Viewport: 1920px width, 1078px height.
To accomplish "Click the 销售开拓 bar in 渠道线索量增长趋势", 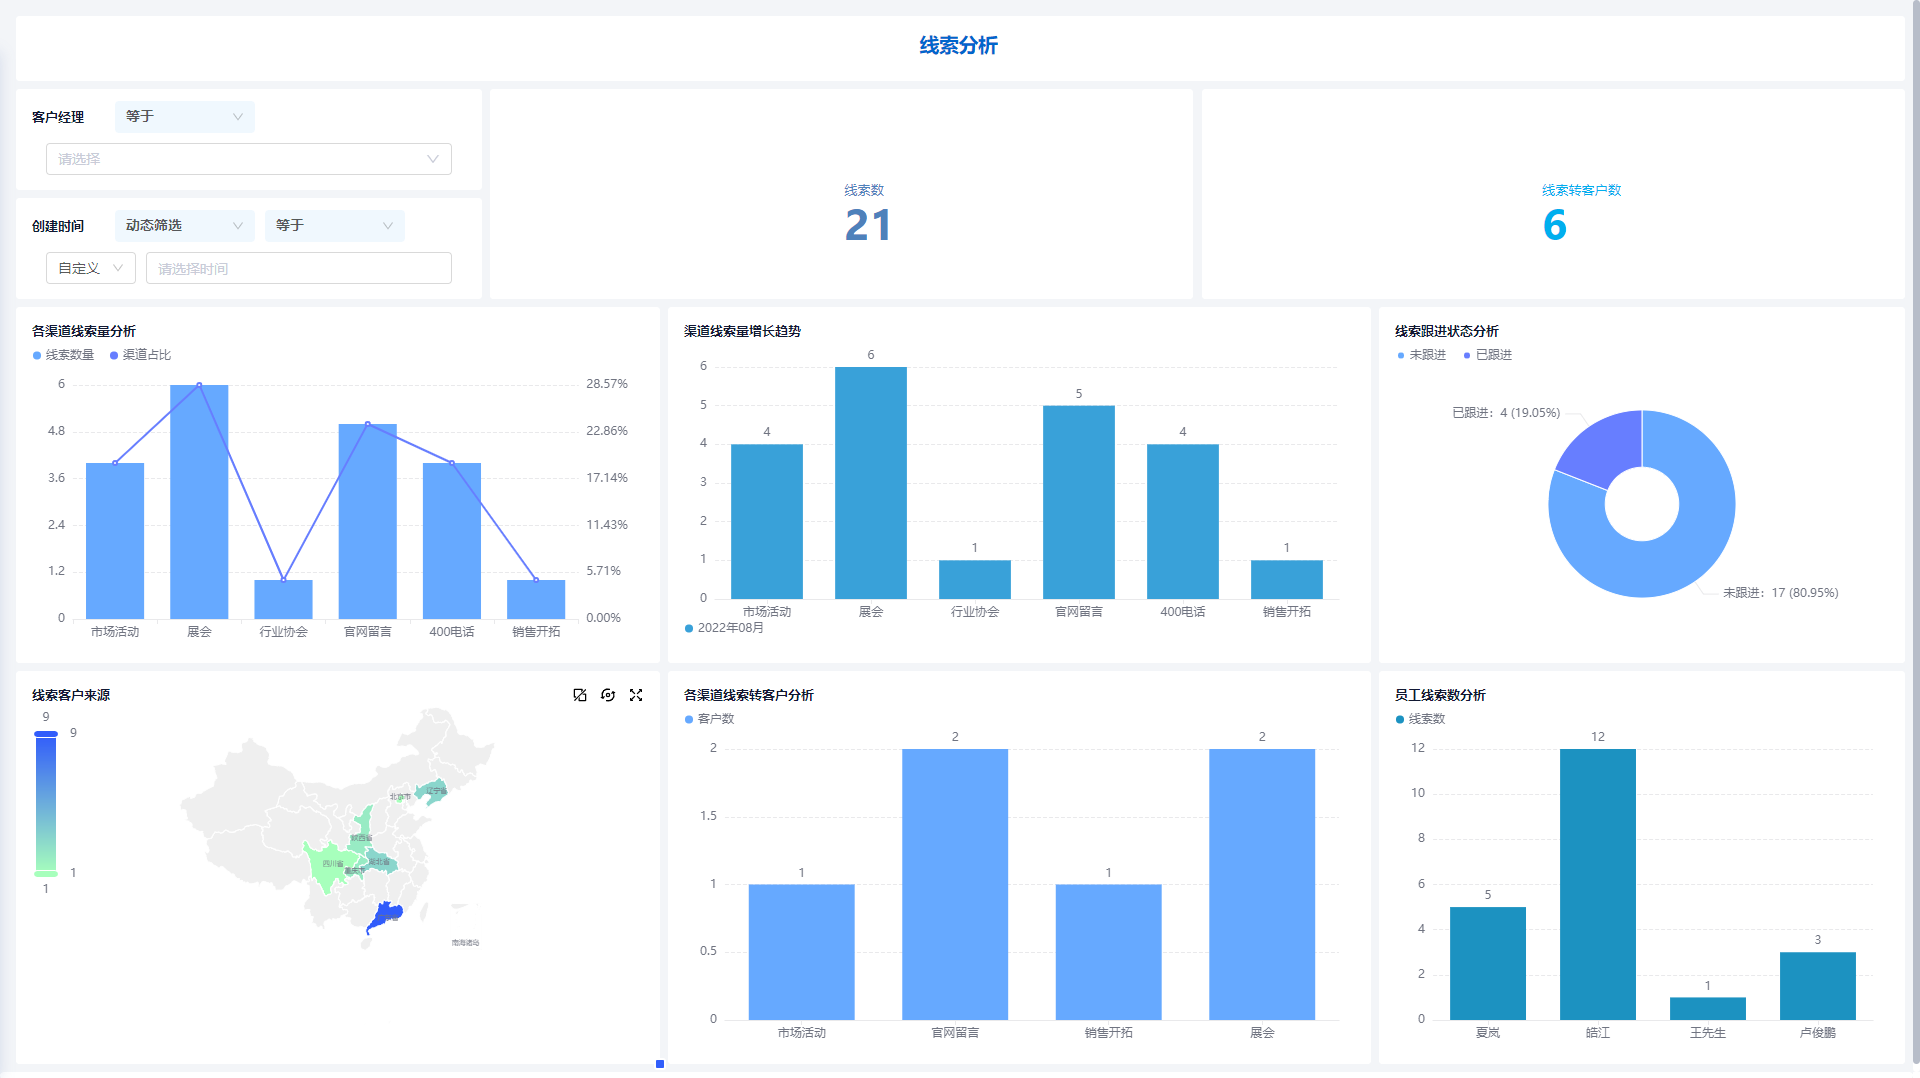I will coord(1287,580).
